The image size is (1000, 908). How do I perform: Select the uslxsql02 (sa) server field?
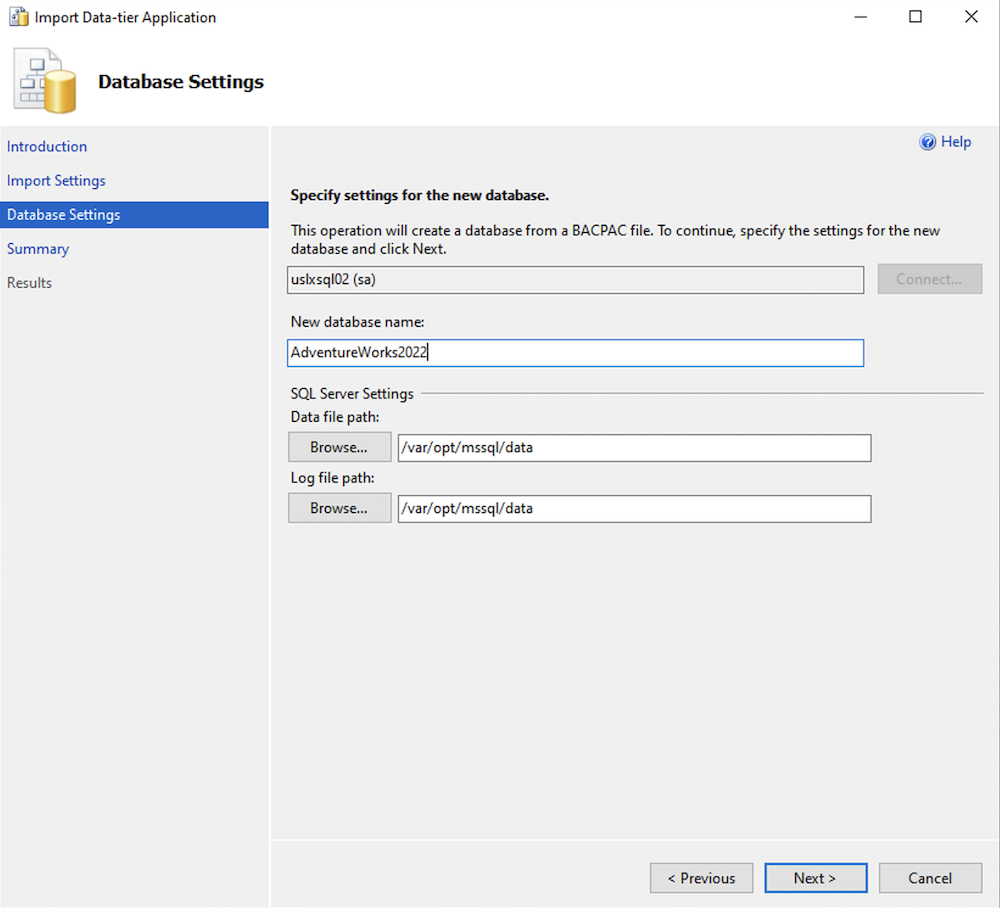[575, 279]
